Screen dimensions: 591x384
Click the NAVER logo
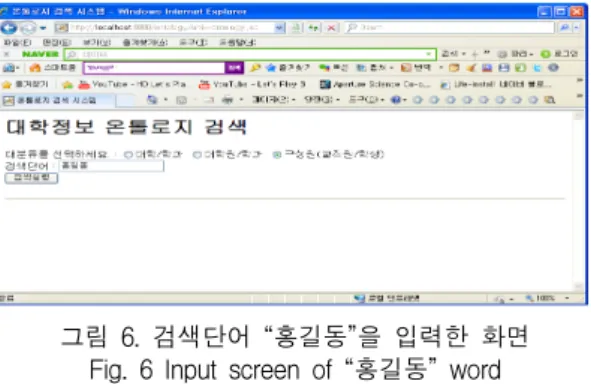click(40, 54)
